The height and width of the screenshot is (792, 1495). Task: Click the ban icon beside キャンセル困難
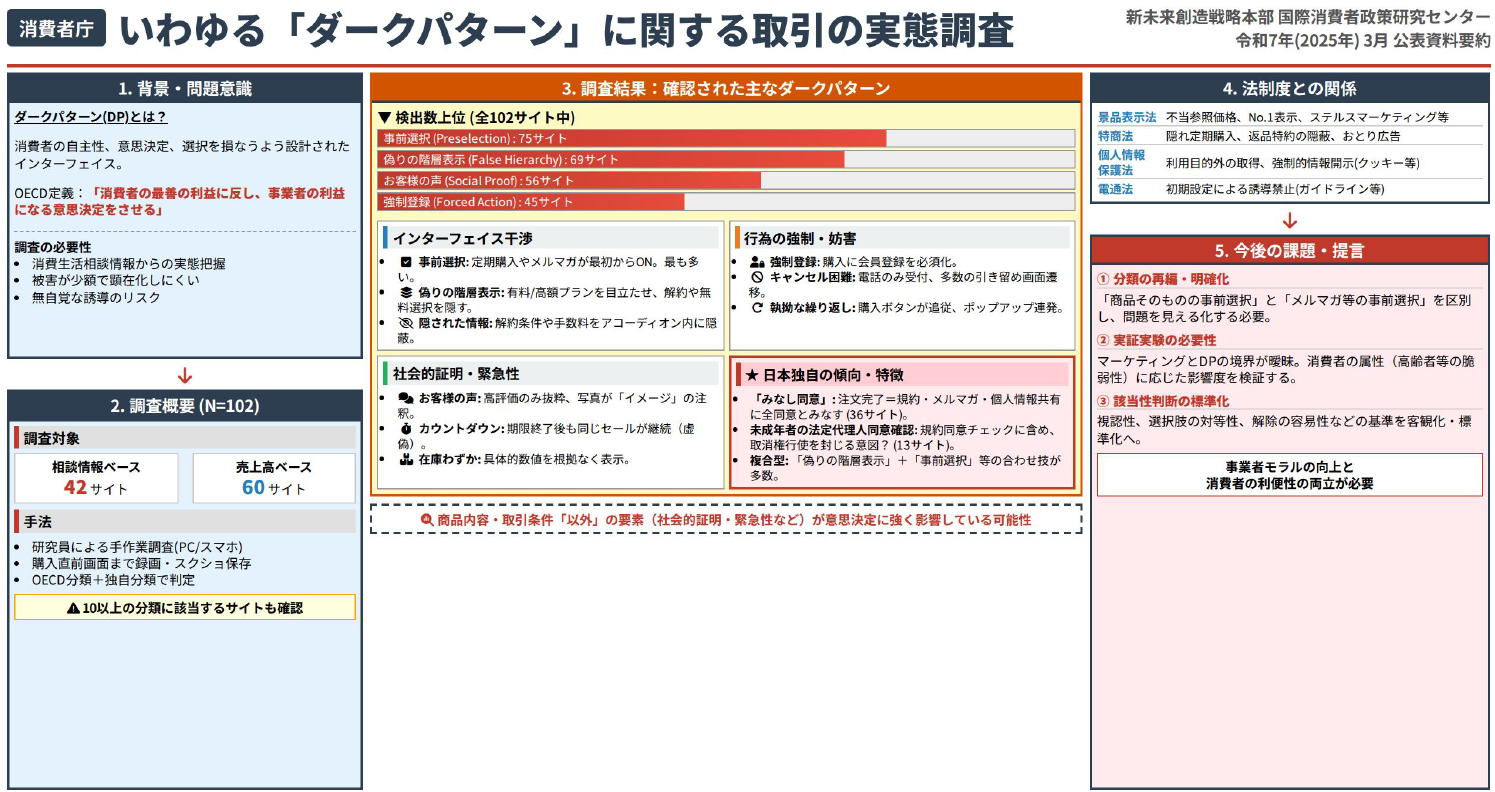(757, 277)
